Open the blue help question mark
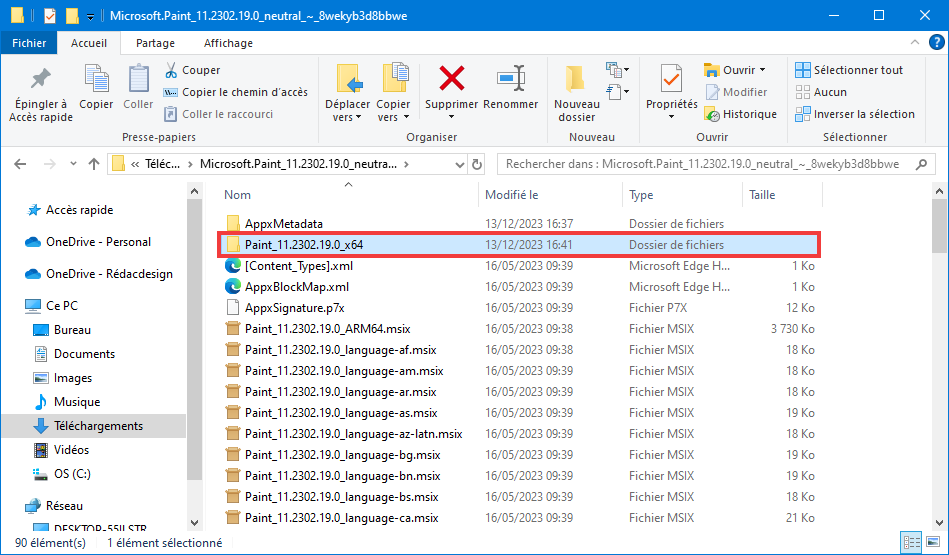The width and height of the screenshot is (949, 555). [x=936, y=42]
